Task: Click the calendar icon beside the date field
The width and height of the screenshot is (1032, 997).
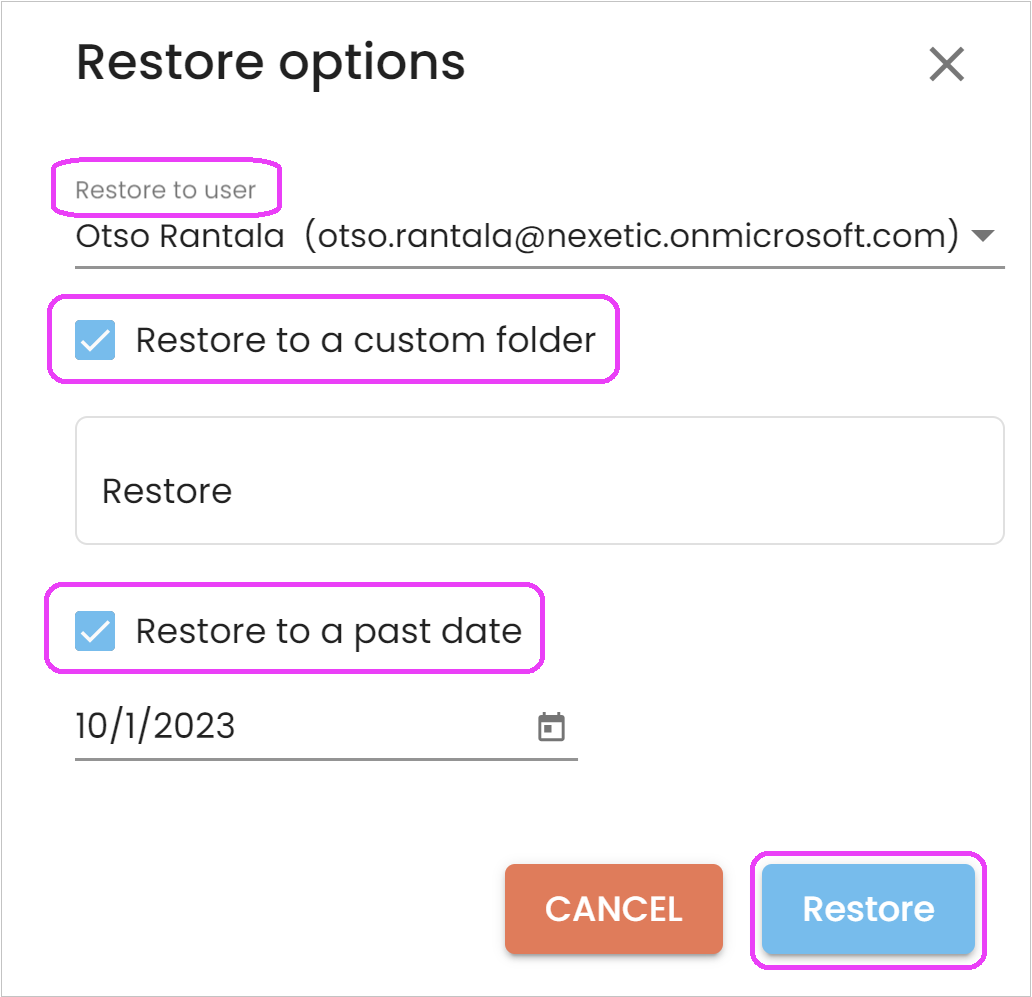Action: pyautogui.click(x=553, y=726)
